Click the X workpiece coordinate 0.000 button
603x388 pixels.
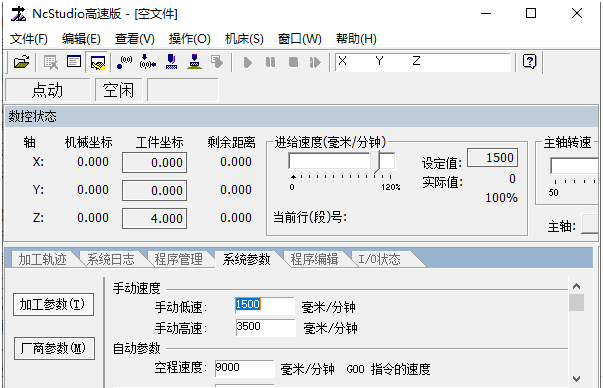click(155, 162)
